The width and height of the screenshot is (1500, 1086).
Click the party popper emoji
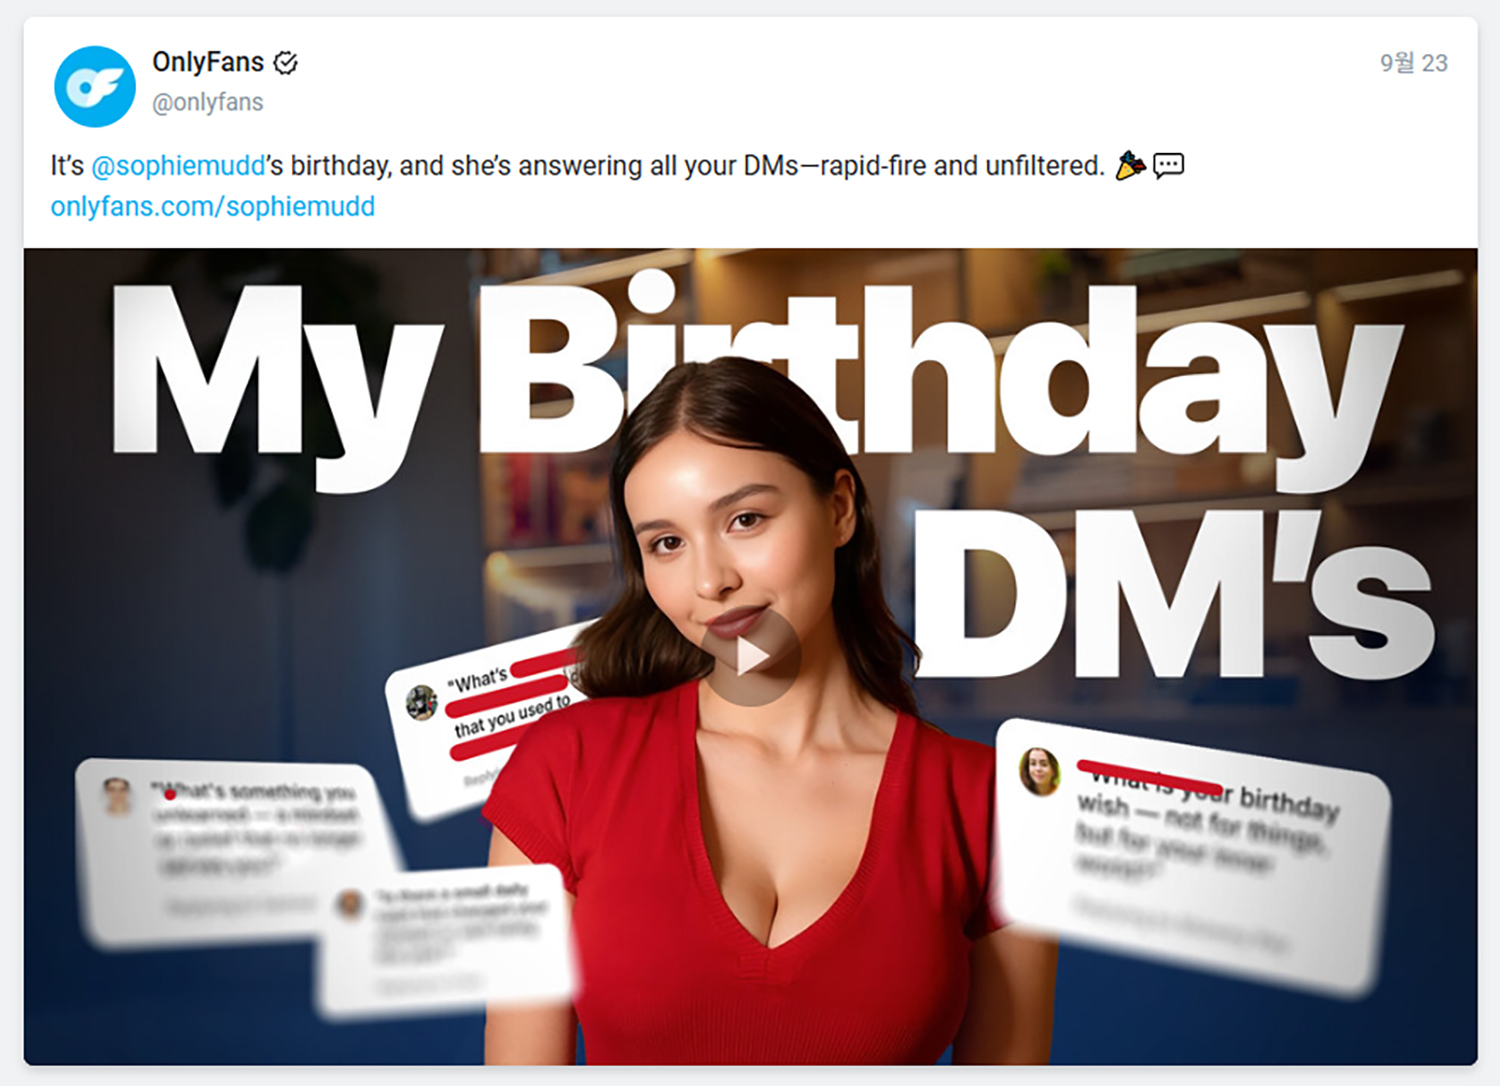click(x=1130, y=165)
